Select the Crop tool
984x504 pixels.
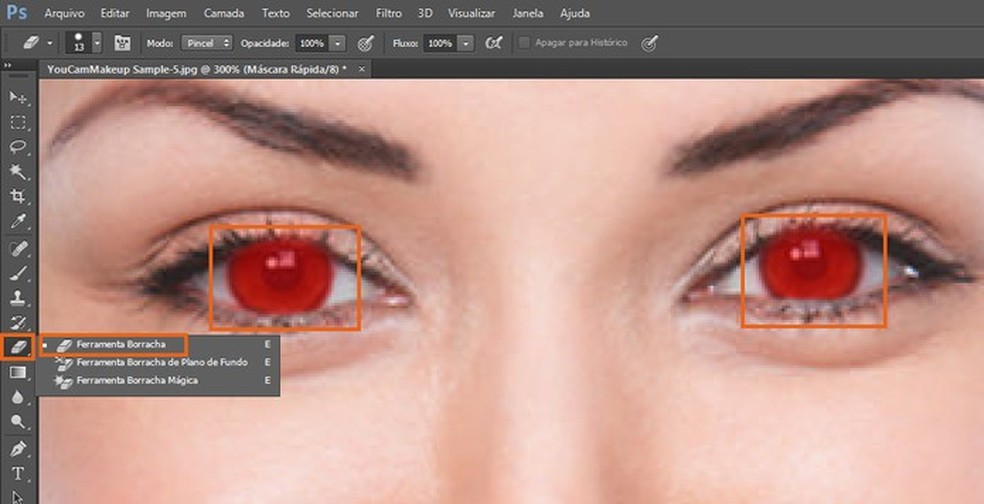point(18,196)
